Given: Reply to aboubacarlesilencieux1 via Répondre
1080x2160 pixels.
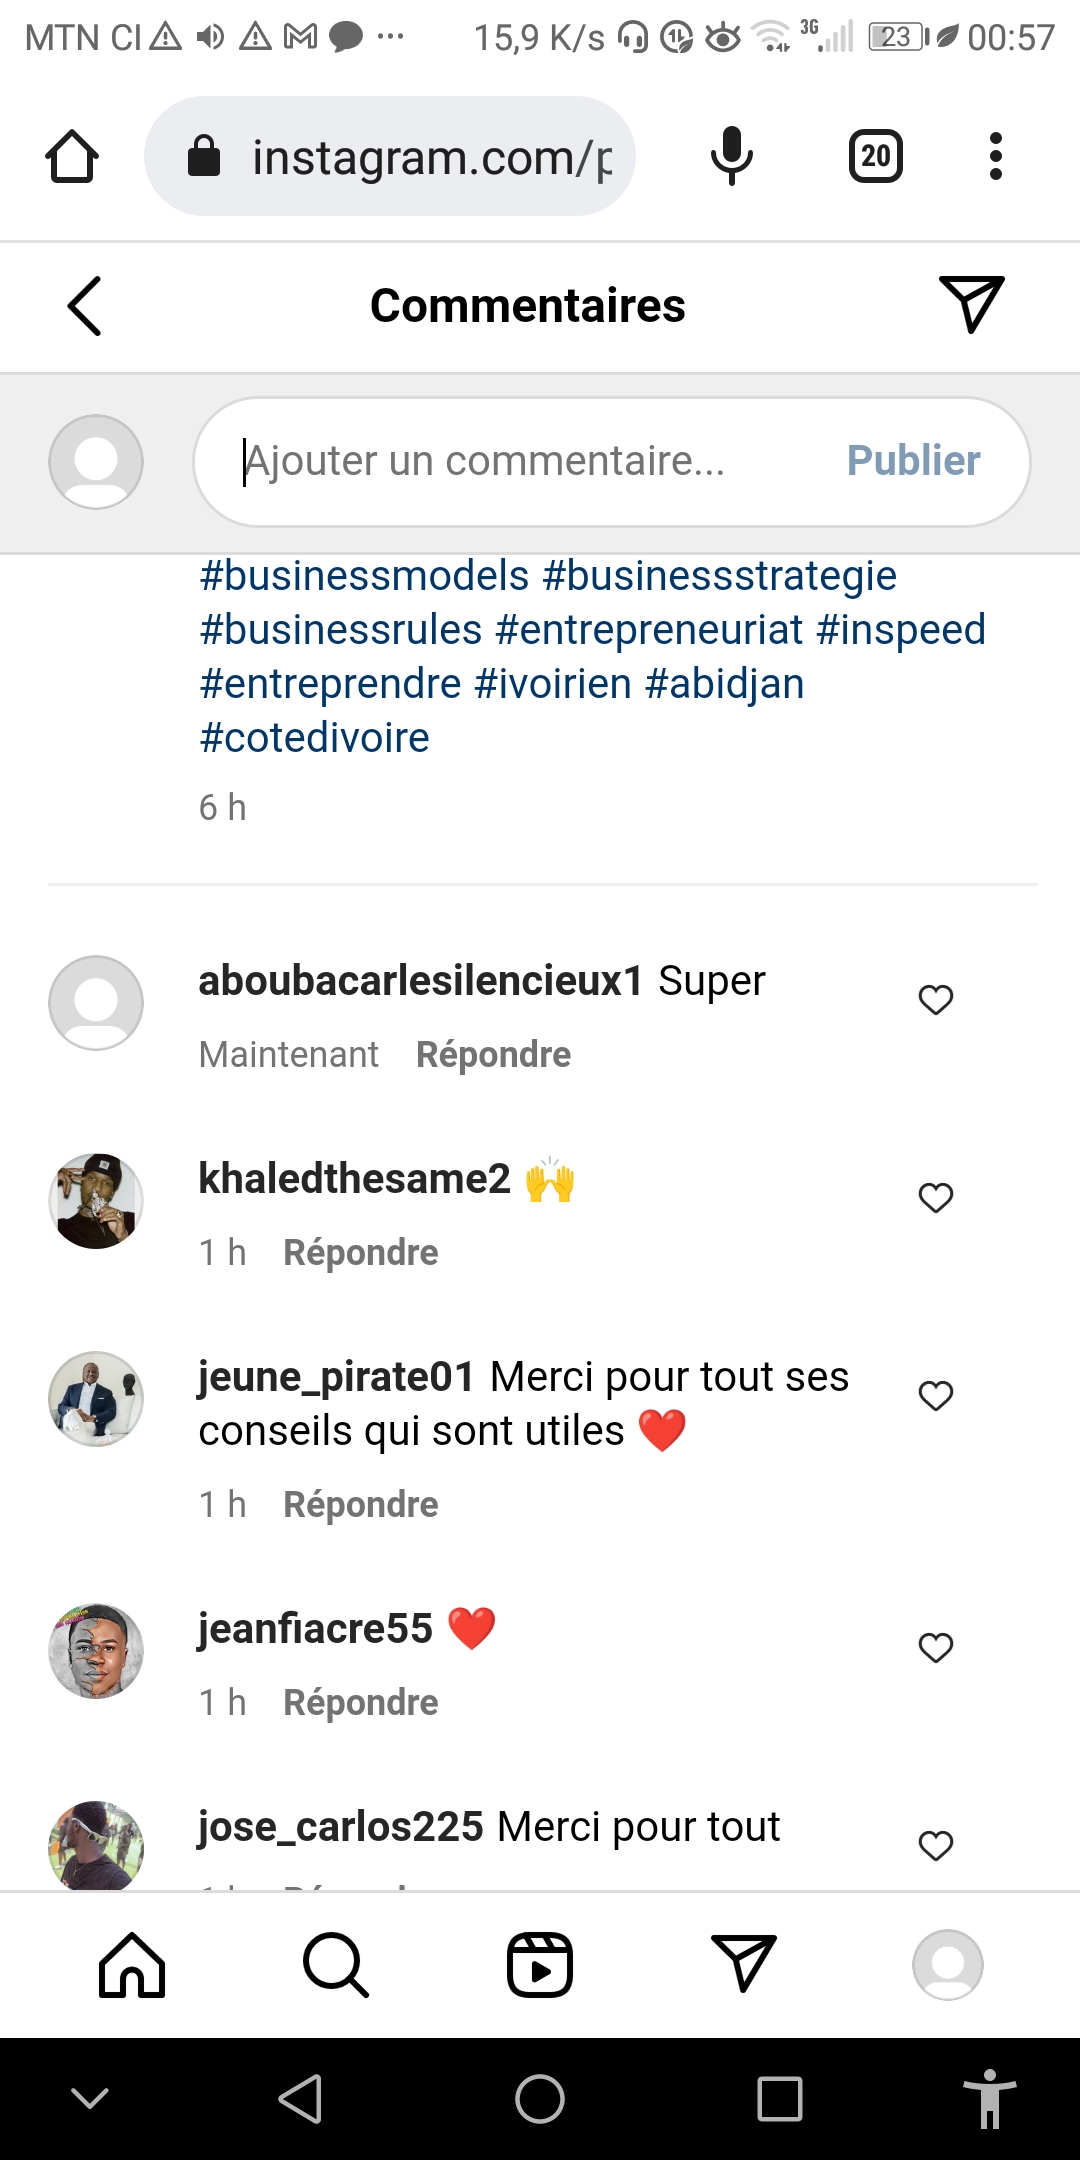Looking at the screenshot, I should 493,1055.
